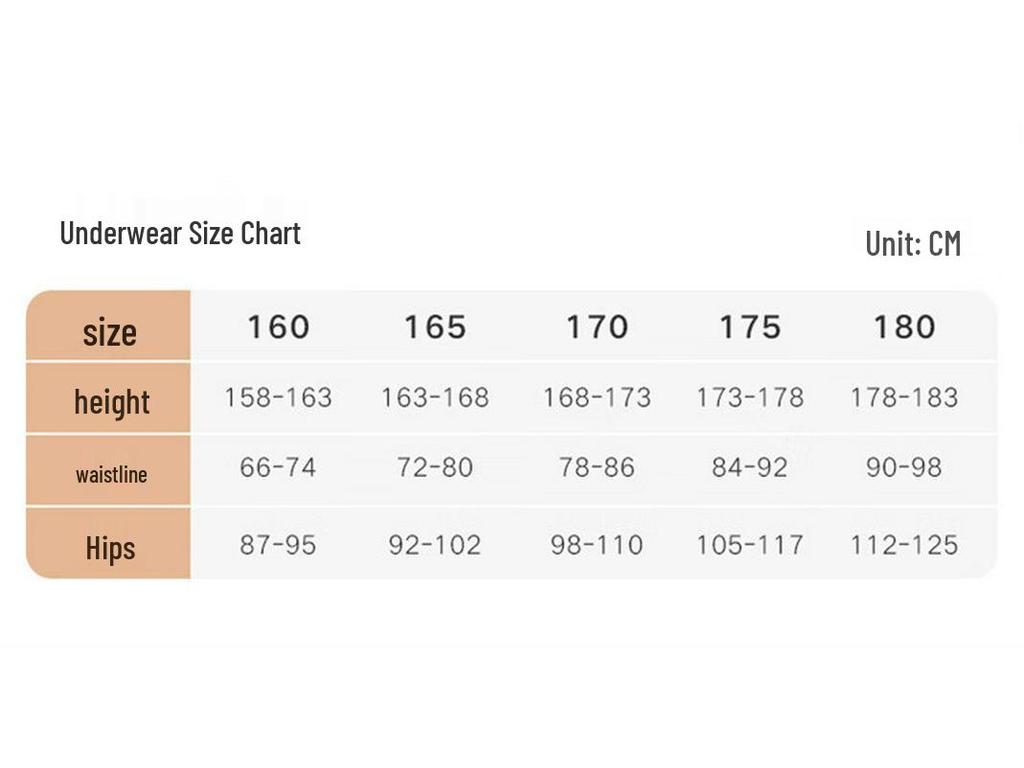Click the size 160 column heading
1024x768 pixels.
[278, 327]
